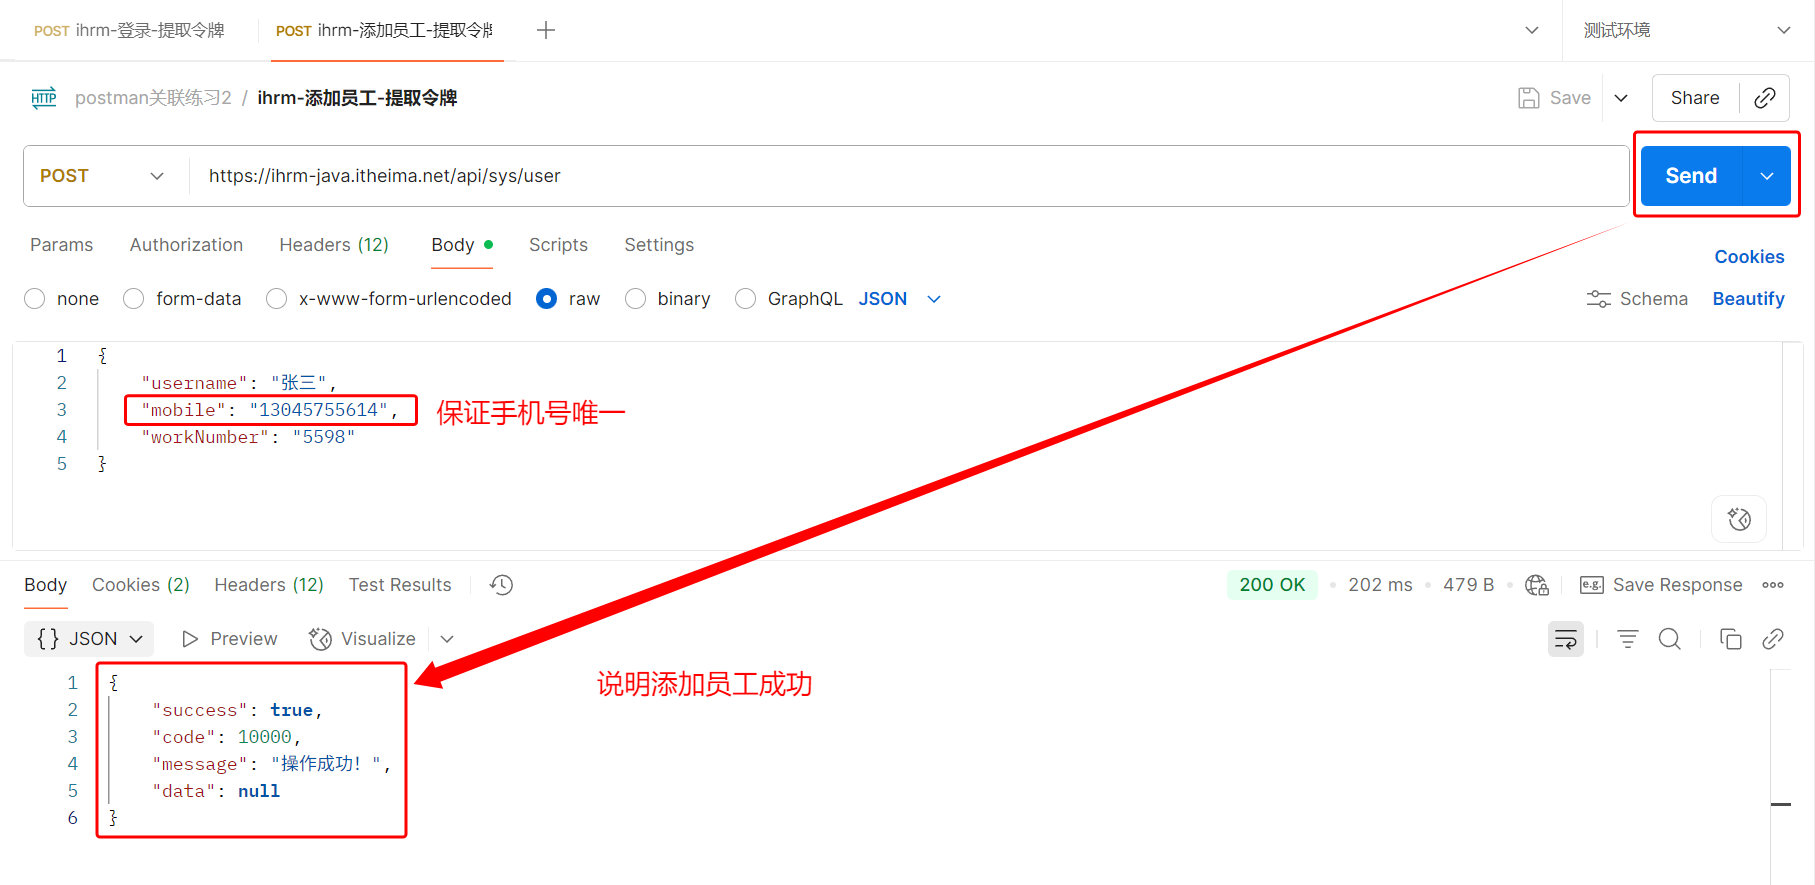Expand Visualize options chevron
The image size is (1815, 885).
[x=447, y=639]
